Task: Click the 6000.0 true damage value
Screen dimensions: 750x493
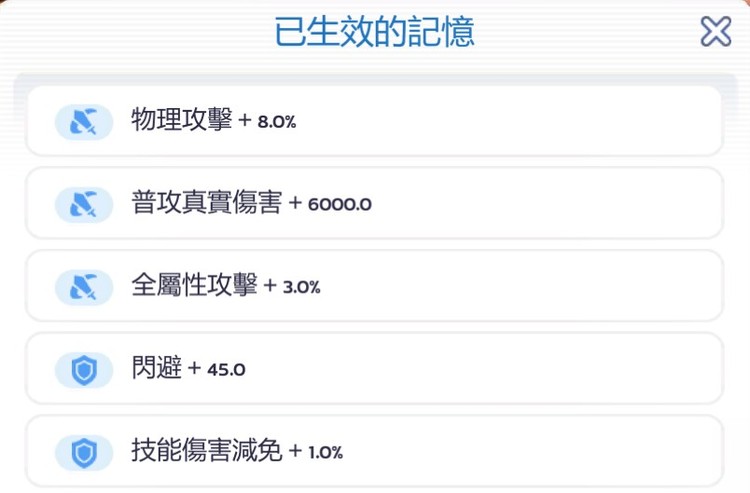Action: point(340,205)
